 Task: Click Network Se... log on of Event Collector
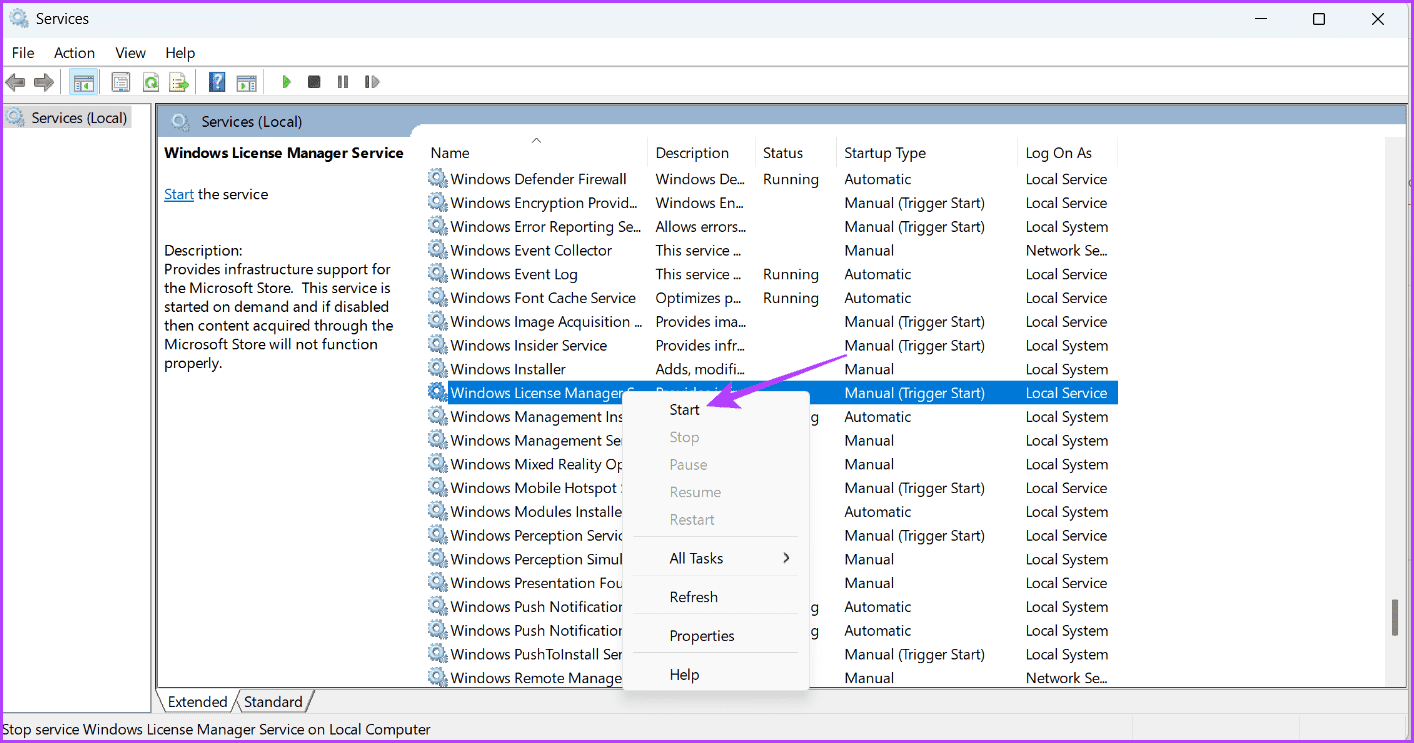(x=1066, y=250)
